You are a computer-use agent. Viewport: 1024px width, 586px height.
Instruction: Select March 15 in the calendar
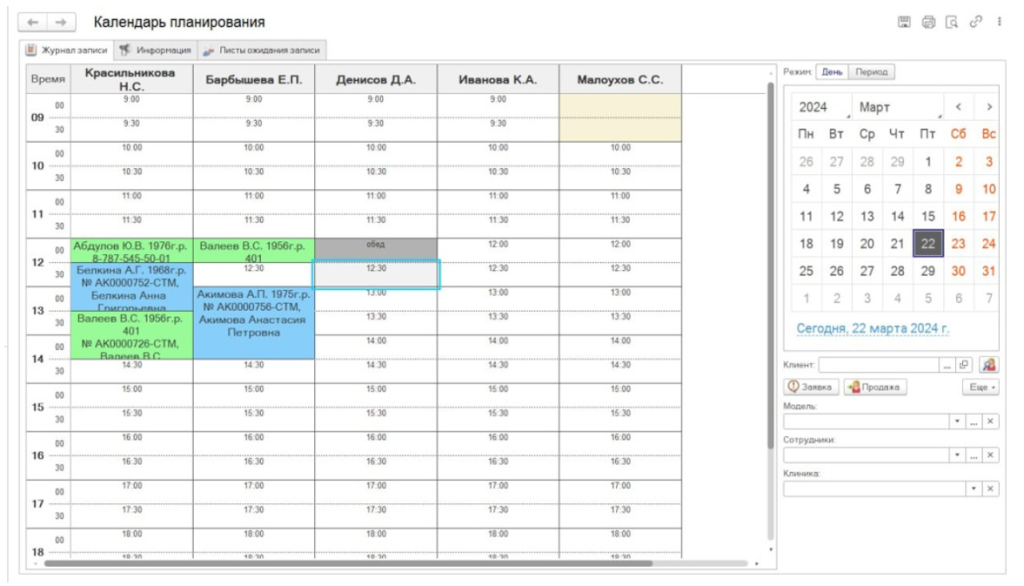pyautogui.click(x=928, y=216)
